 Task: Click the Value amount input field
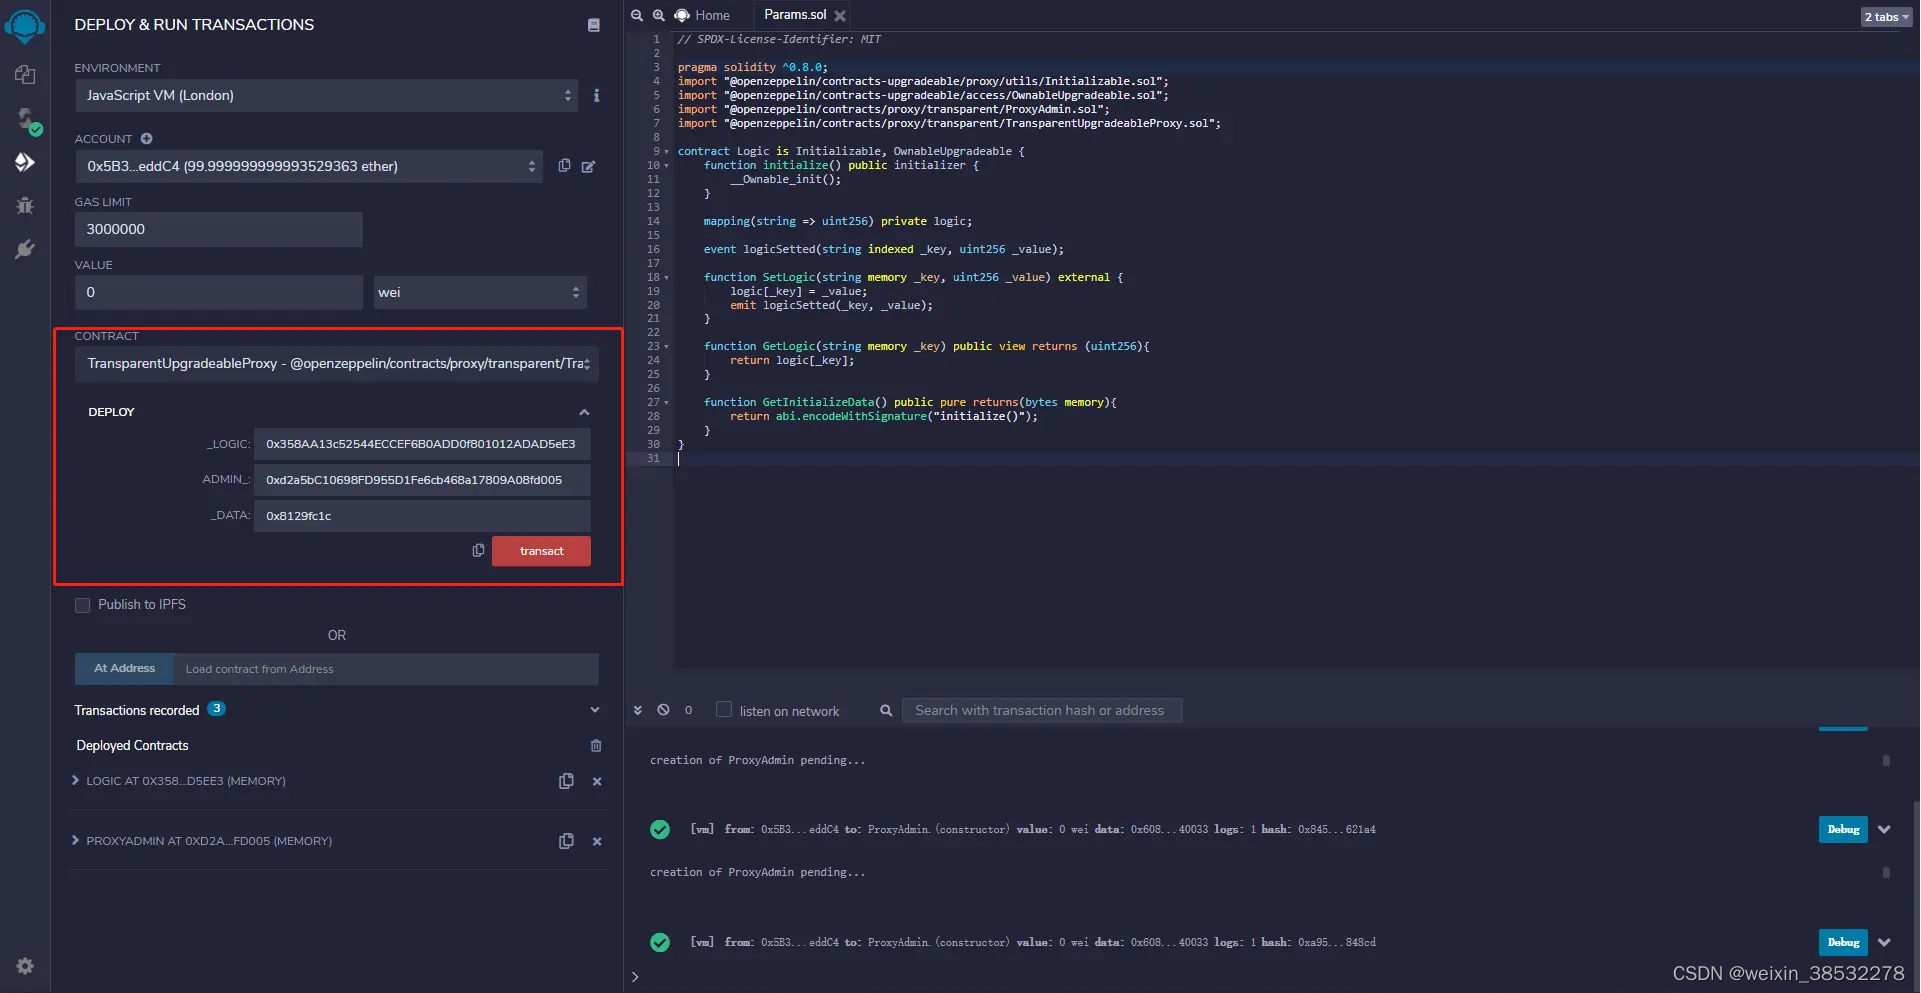pyautogui.click(x=218, y=292)
